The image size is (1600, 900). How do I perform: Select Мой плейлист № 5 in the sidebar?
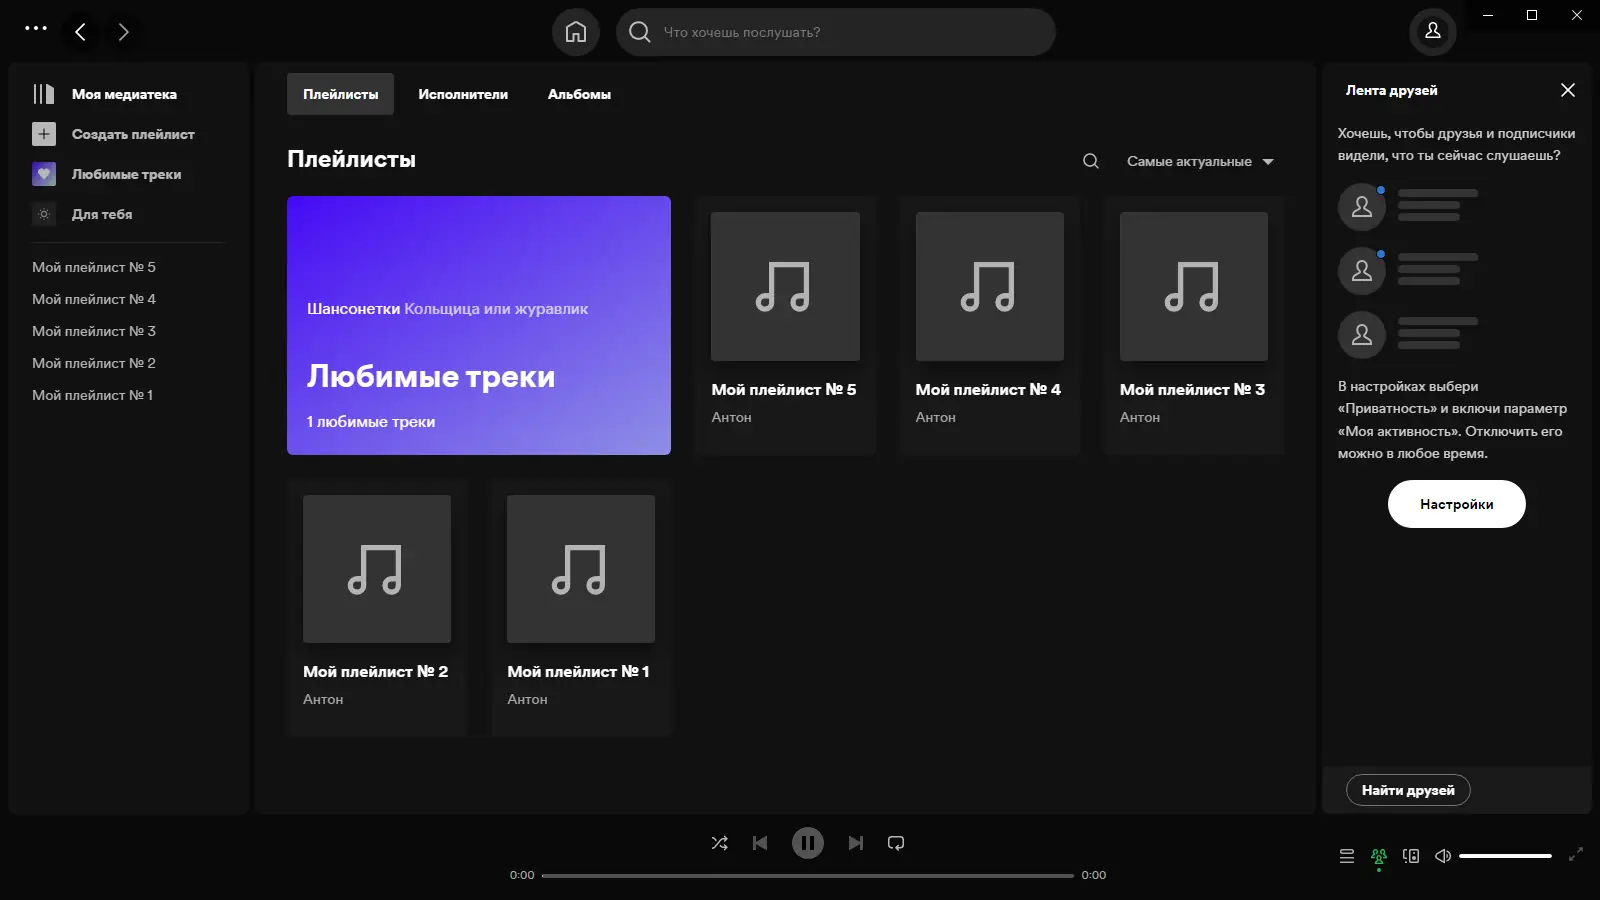click(94, 267)
